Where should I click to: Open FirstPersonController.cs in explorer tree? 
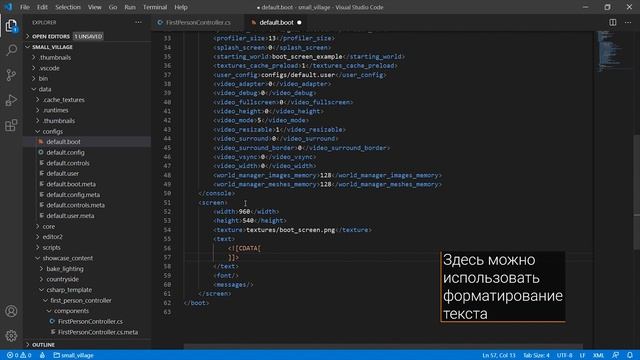pos(90,322)
